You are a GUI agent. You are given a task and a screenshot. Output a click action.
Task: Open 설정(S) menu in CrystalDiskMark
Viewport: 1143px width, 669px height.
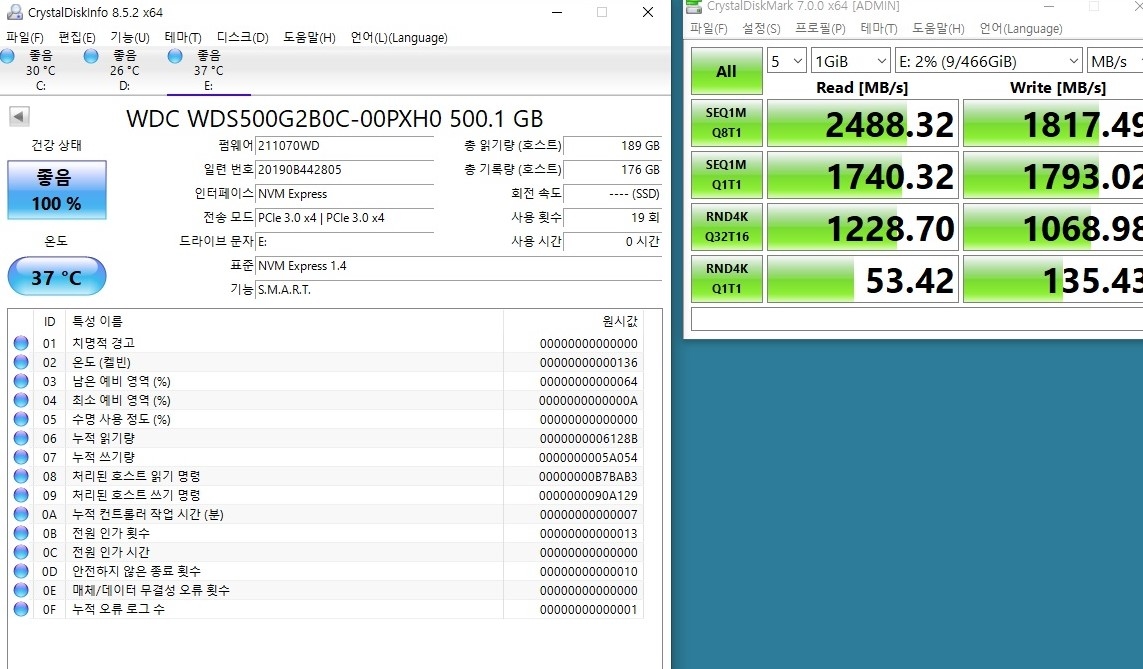pyautogui.click(x=761, y=28)
